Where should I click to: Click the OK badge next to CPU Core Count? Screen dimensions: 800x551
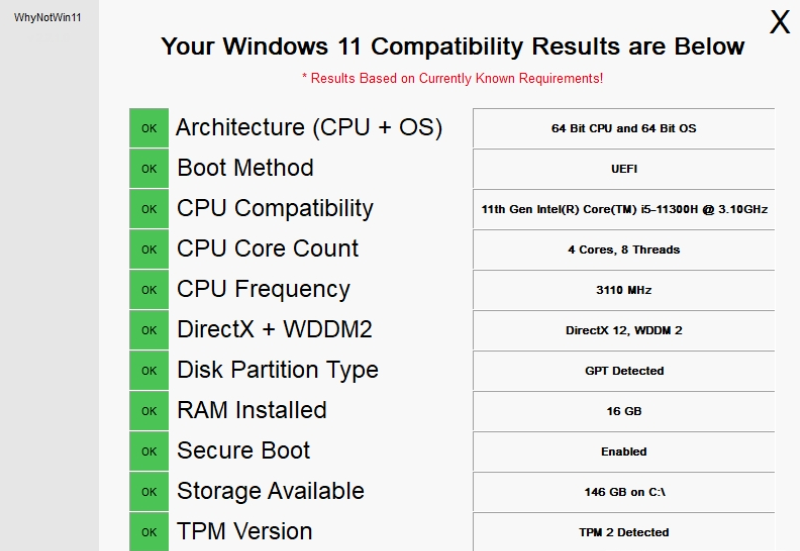149,249
